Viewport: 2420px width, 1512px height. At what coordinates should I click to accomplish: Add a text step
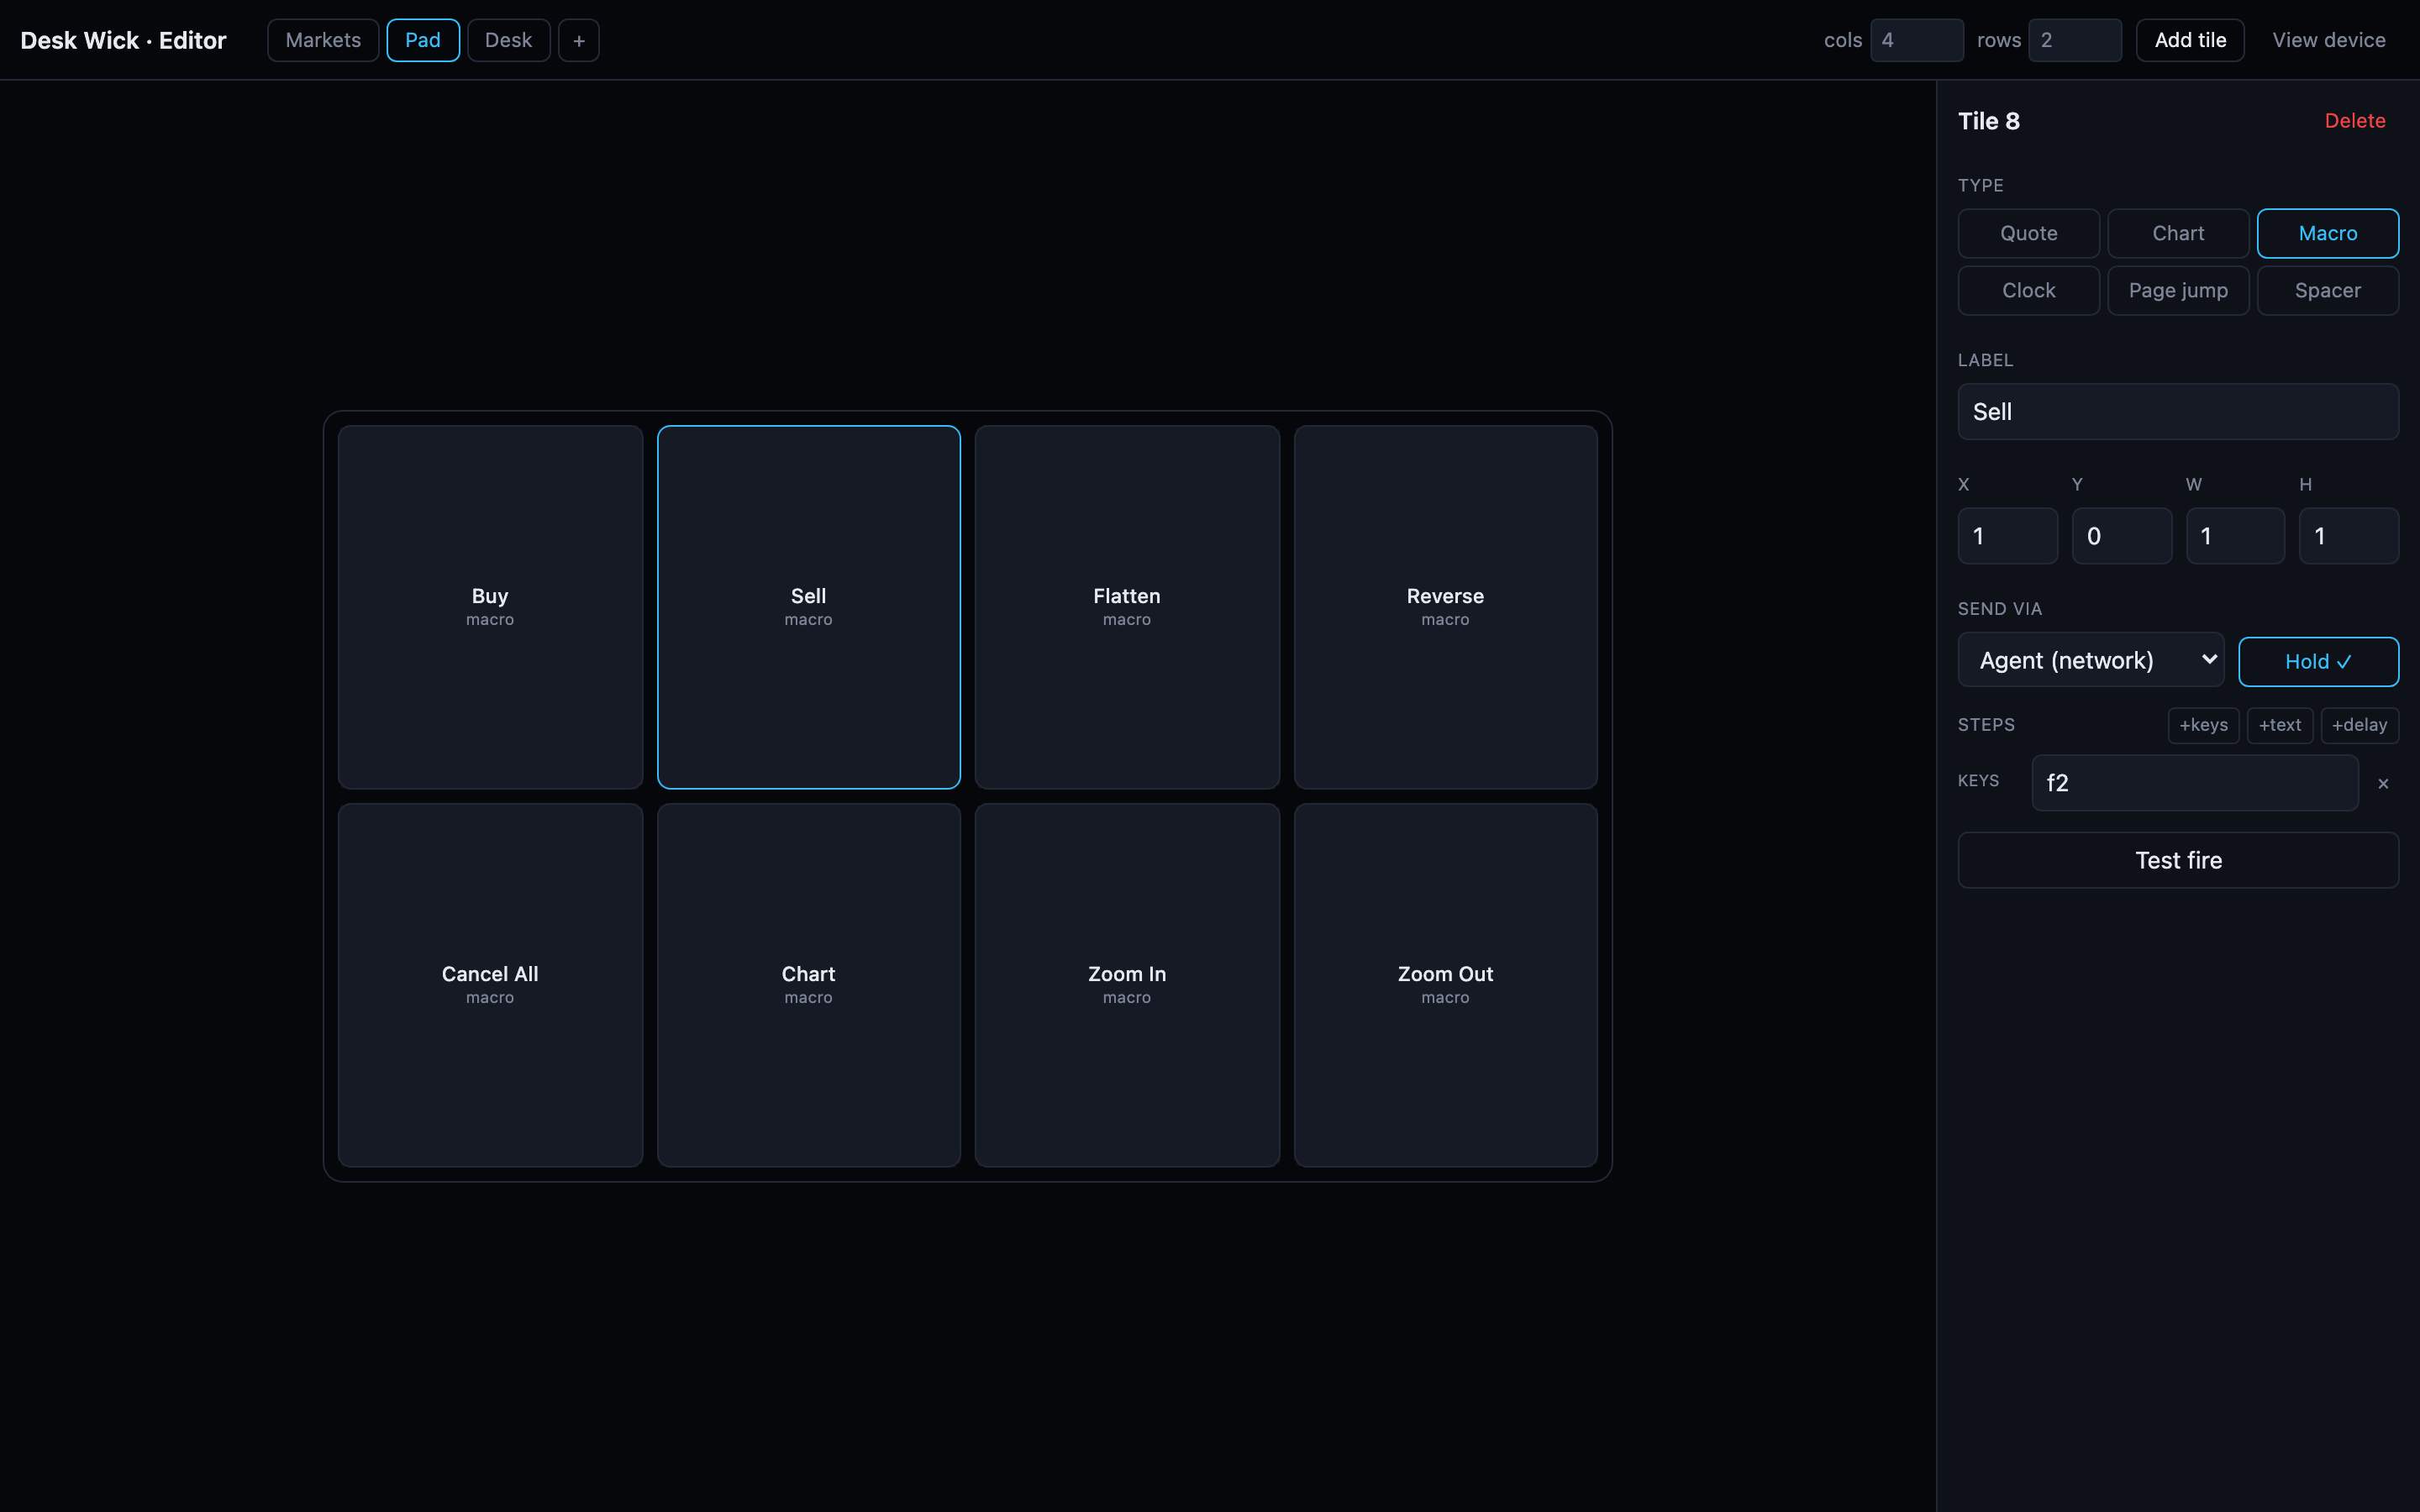click(2279, 725)
